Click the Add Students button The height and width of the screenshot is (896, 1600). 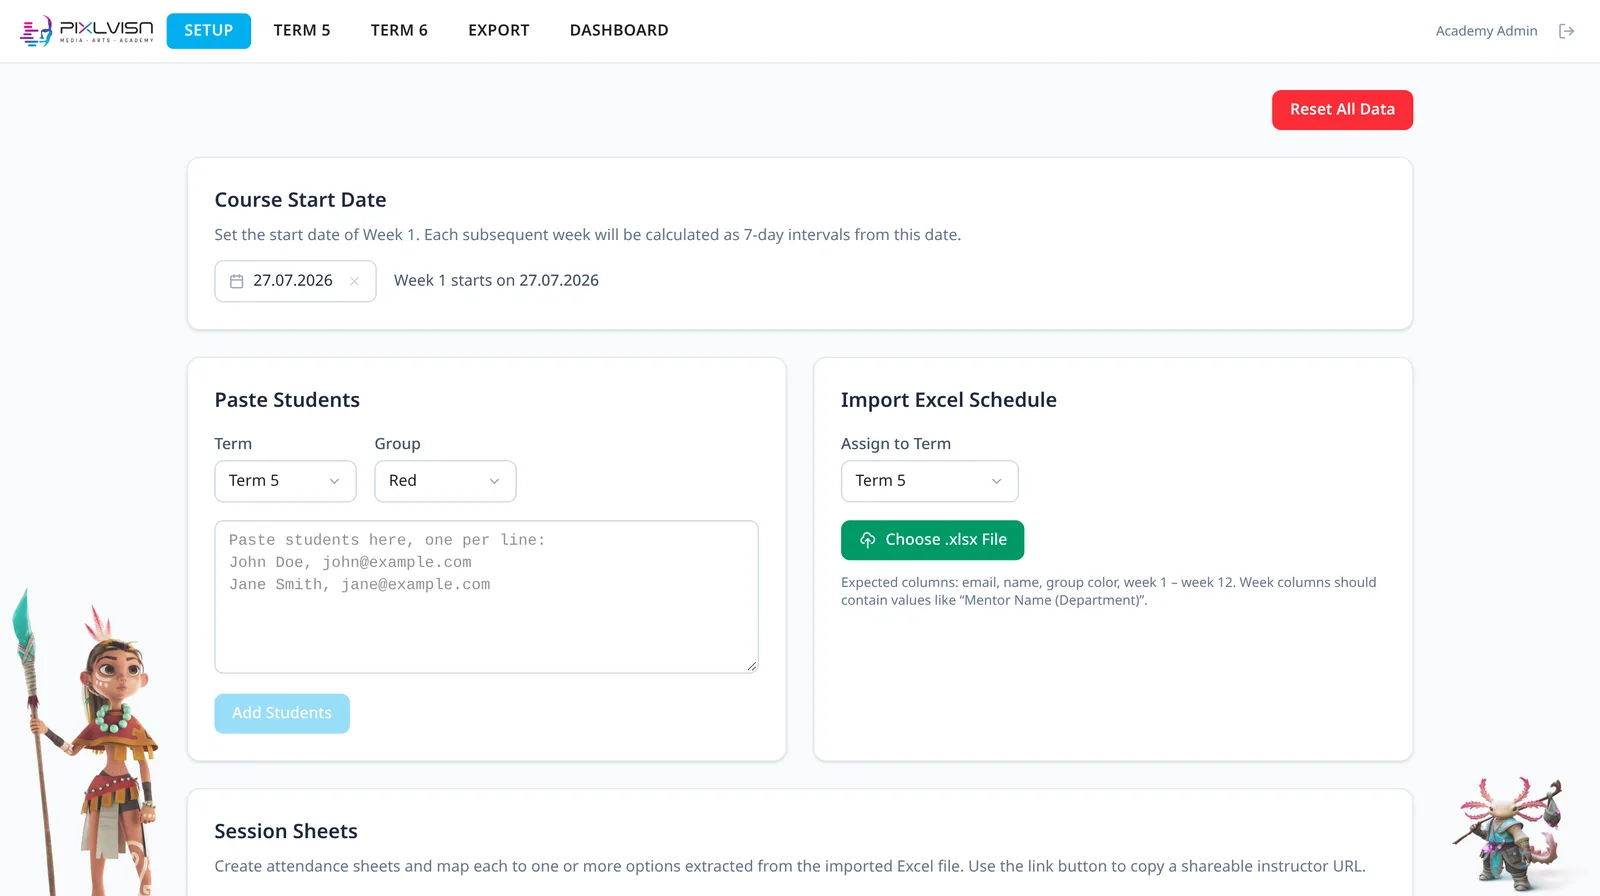[x=282, y=713]
